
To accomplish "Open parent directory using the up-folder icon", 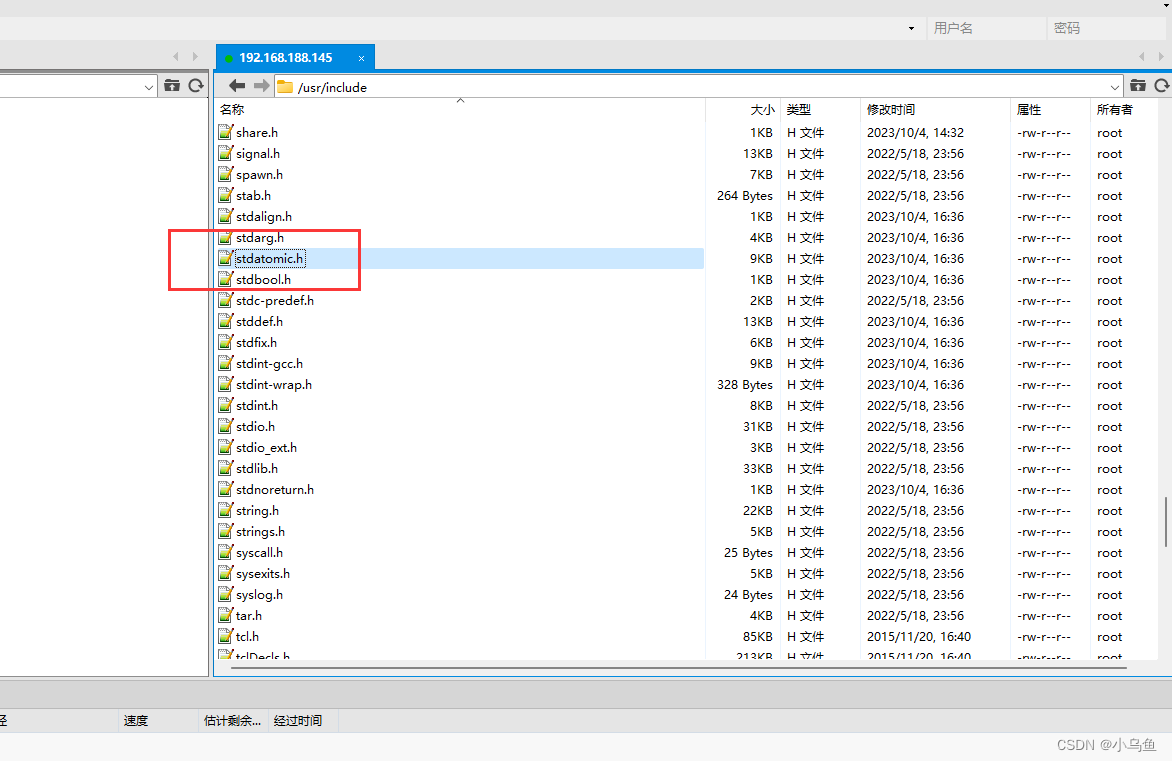I will tap(1138, 86).
